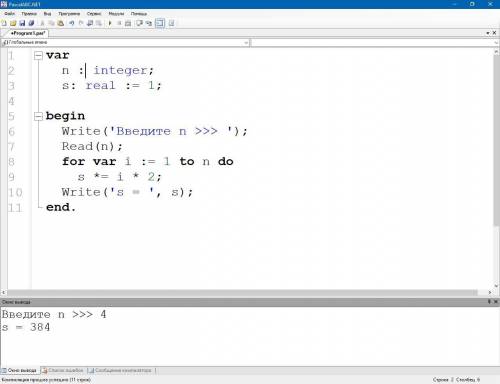Click the New file icon in toolbar
Screen dimensions: 500x384
tap(4, 23)
